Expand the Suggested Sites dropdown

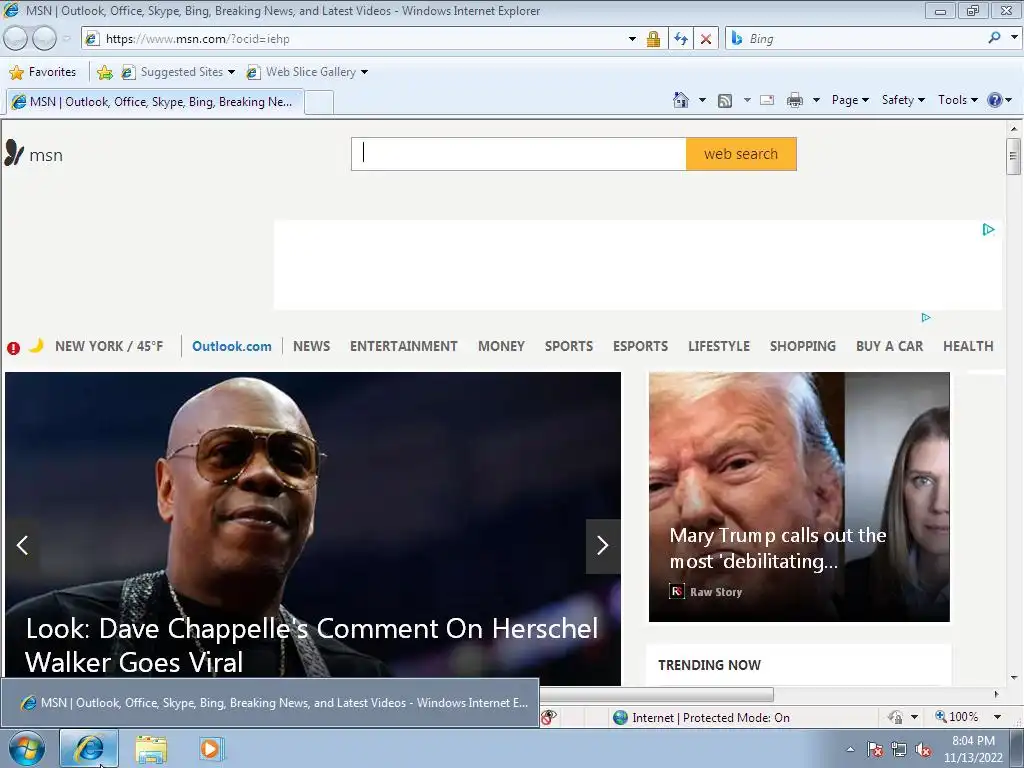(x=231, y=72)
